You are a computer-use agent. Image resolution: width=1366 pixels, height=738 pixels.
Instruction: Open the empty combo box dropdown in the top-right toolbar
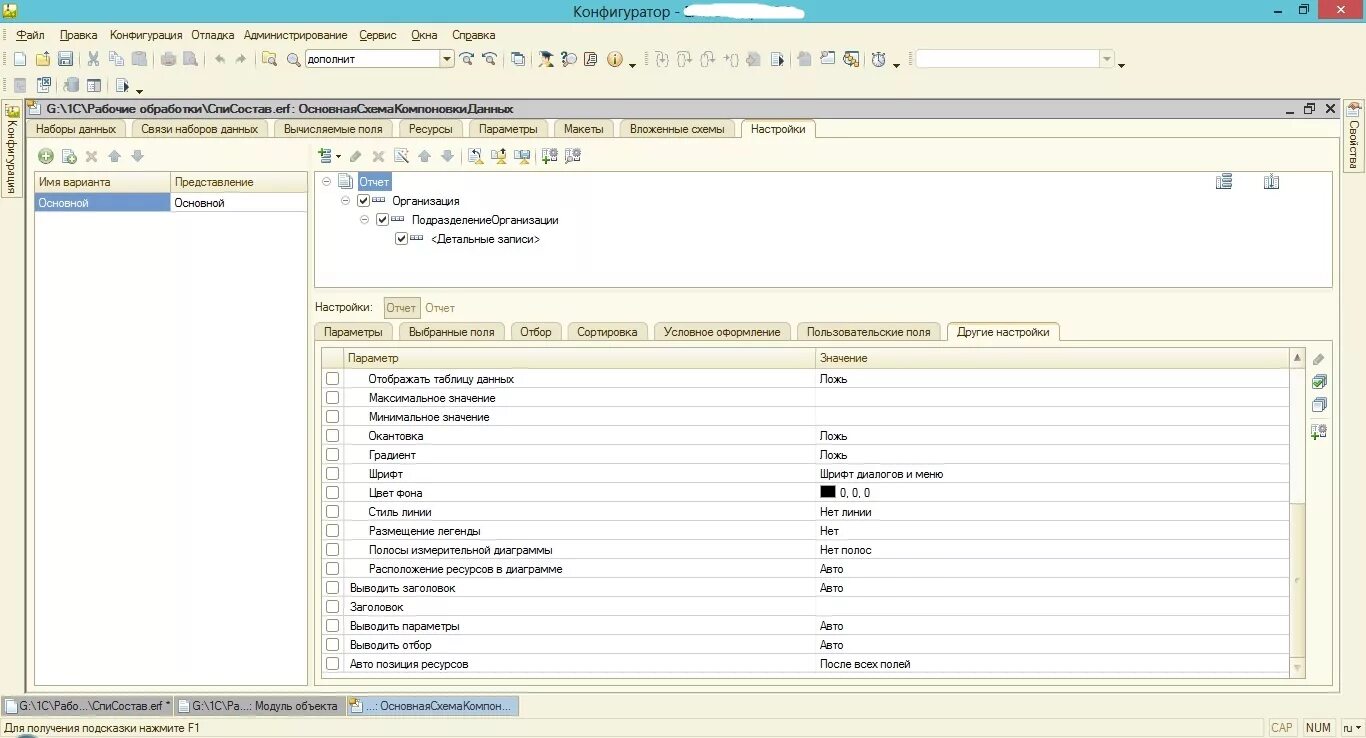(x=1107, y=59)
